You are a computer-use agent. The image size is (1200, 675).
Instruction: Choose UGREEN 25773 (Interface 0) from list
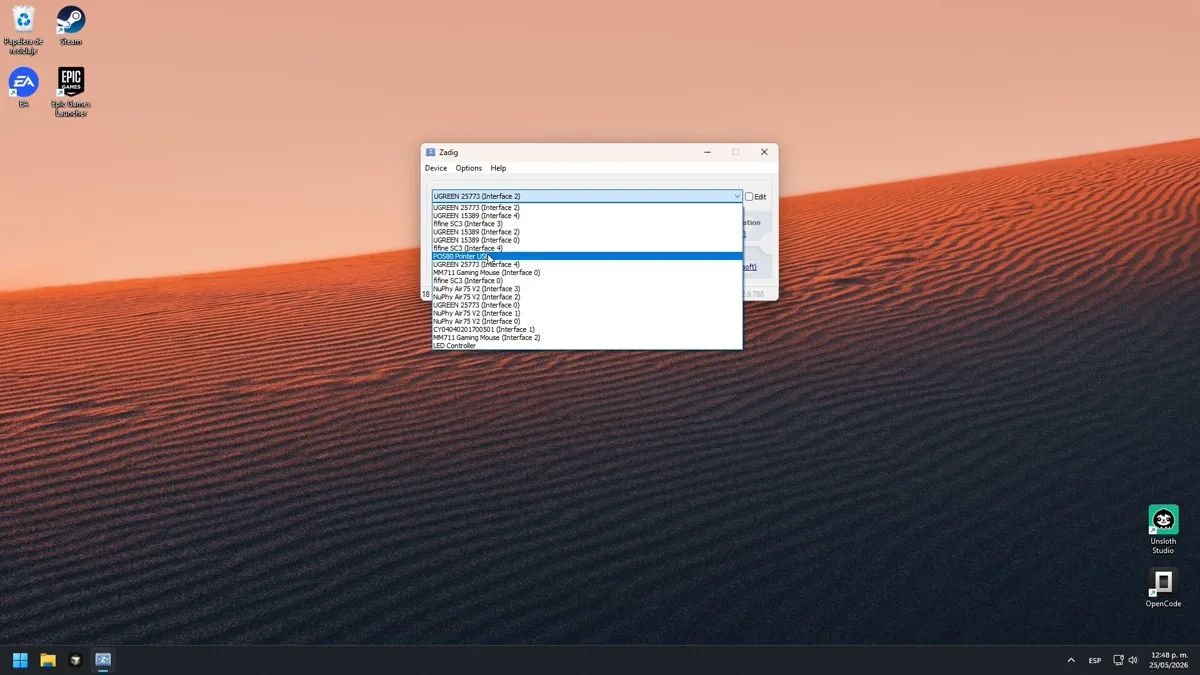click(x=587, y=305)
